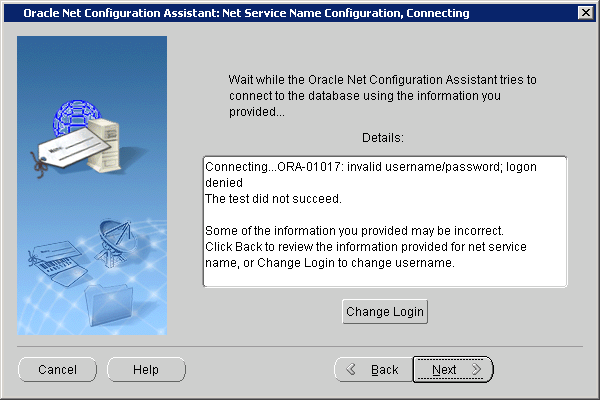The width and height of the screenshot is (600, 400).
Task: Cancel the Net Configuration Assistant
Action: (x=57, y=369)
